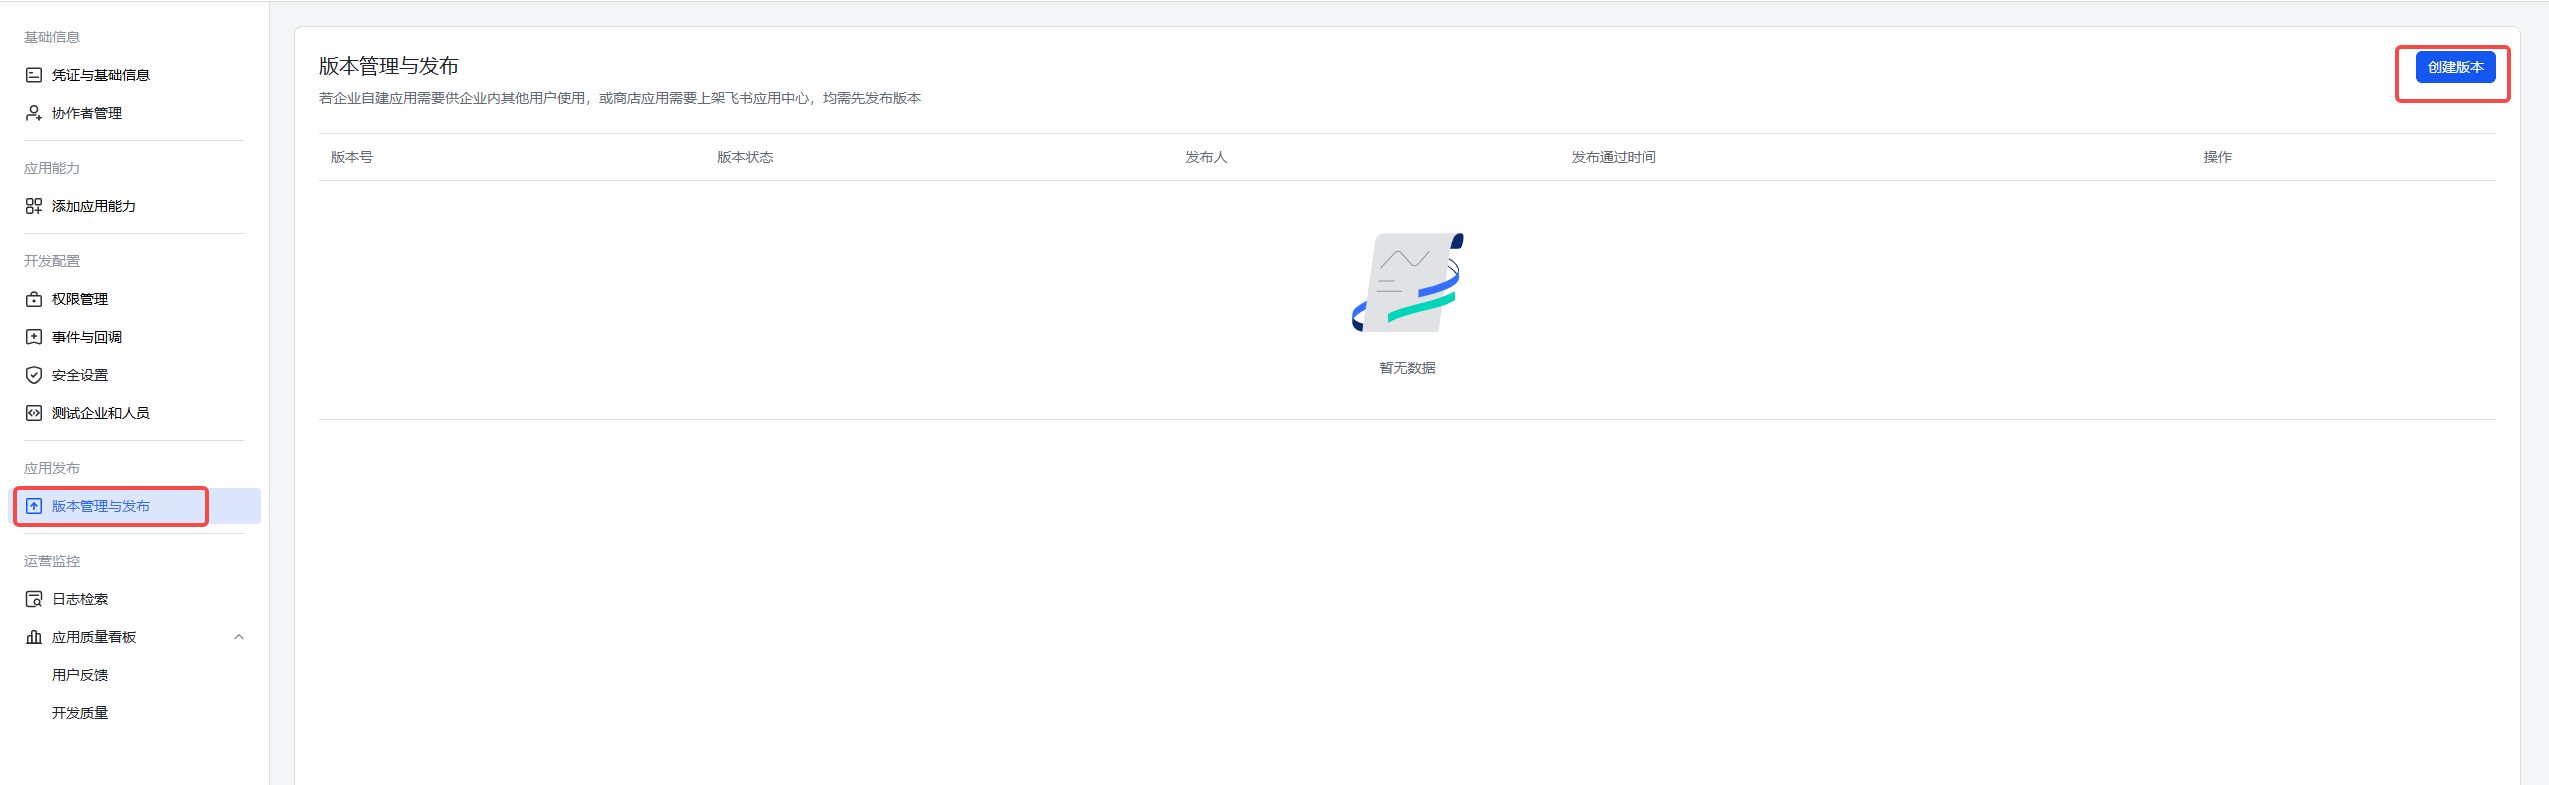The width and height of the screenshot is (2549, 785).
Task: Click the 应用能力 section heading
Action: point(52,168)
